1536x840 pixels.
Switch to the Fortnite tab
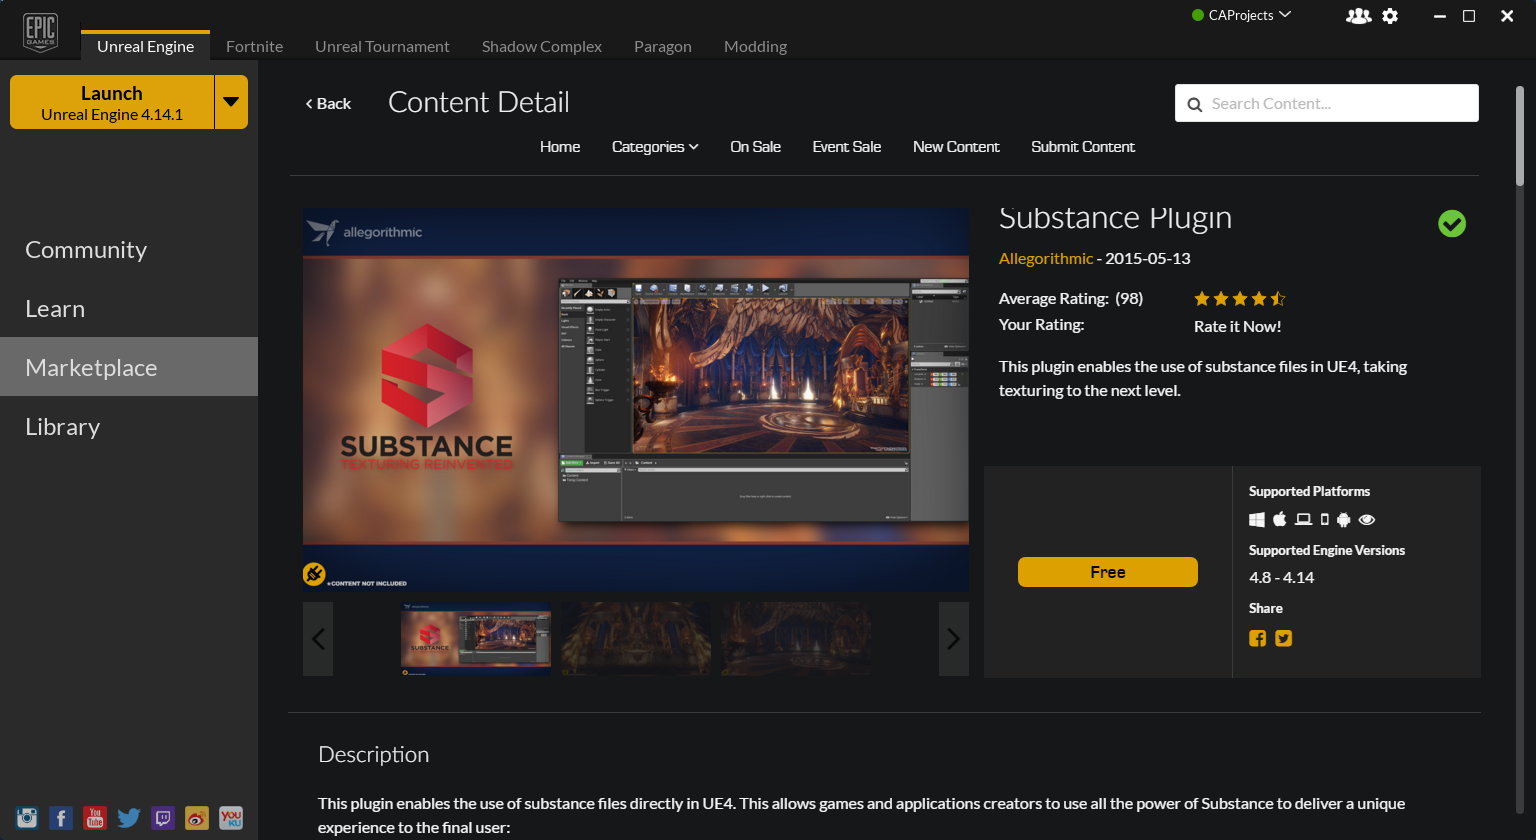(254, 46)
